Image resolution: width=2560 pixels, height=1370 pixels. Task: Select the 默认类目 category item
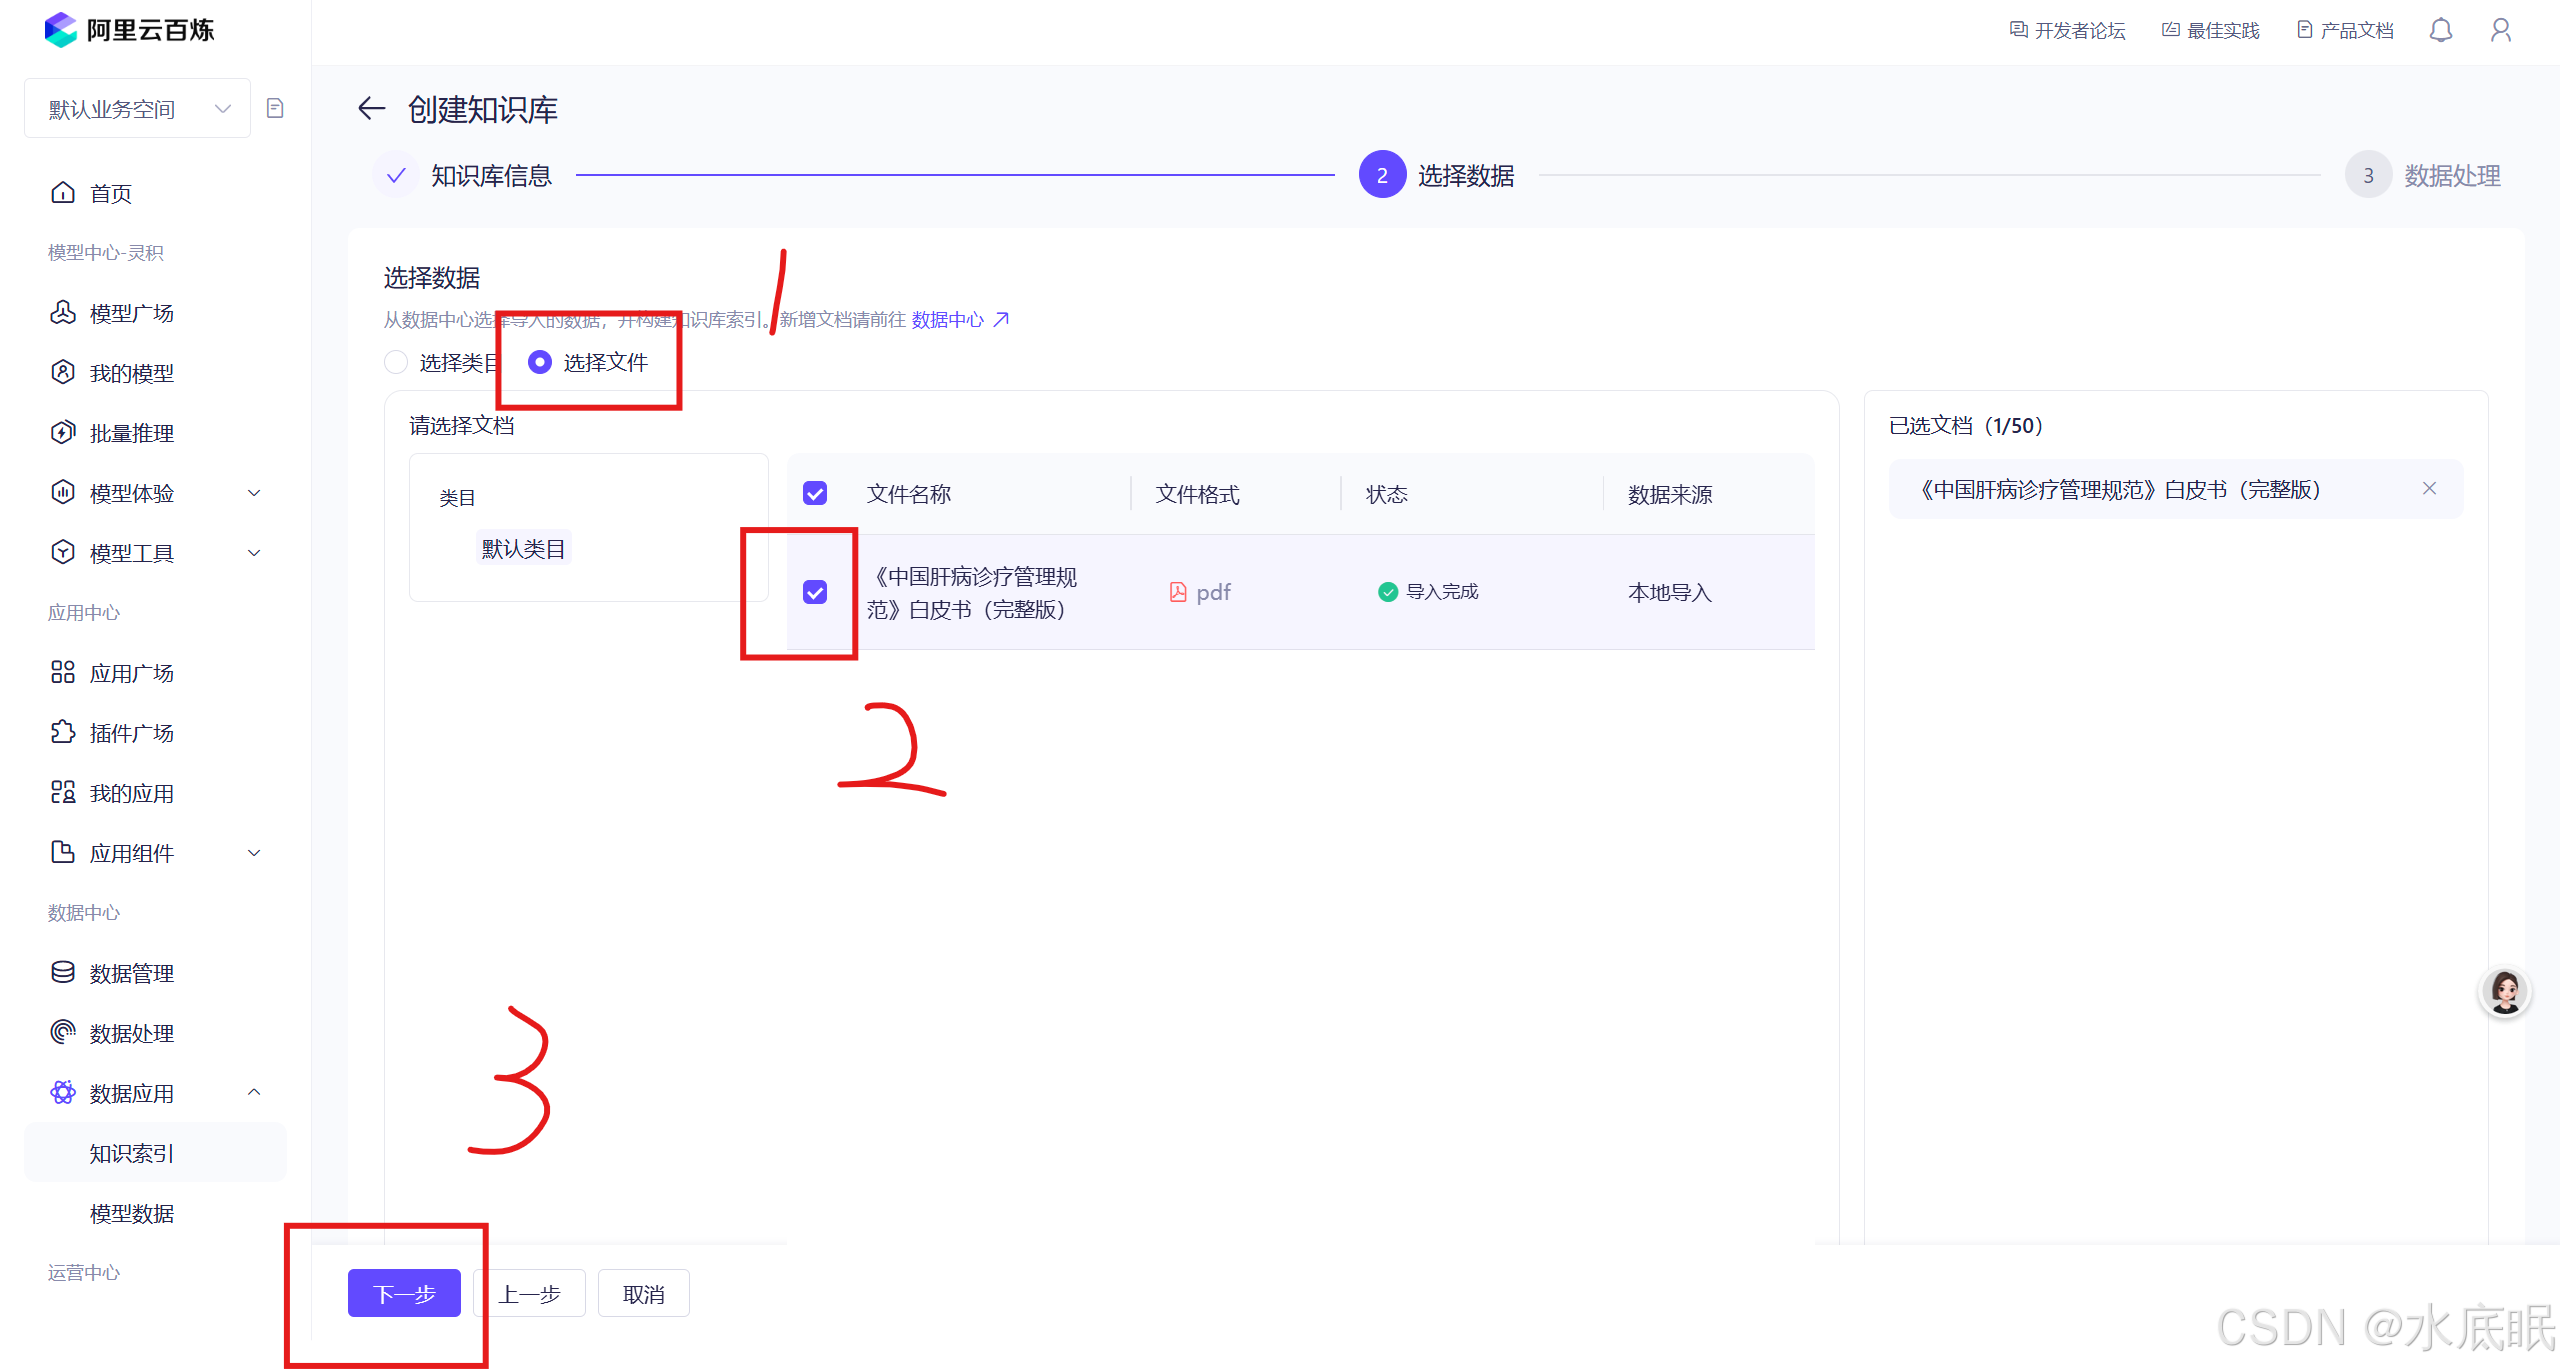[523, 548]
